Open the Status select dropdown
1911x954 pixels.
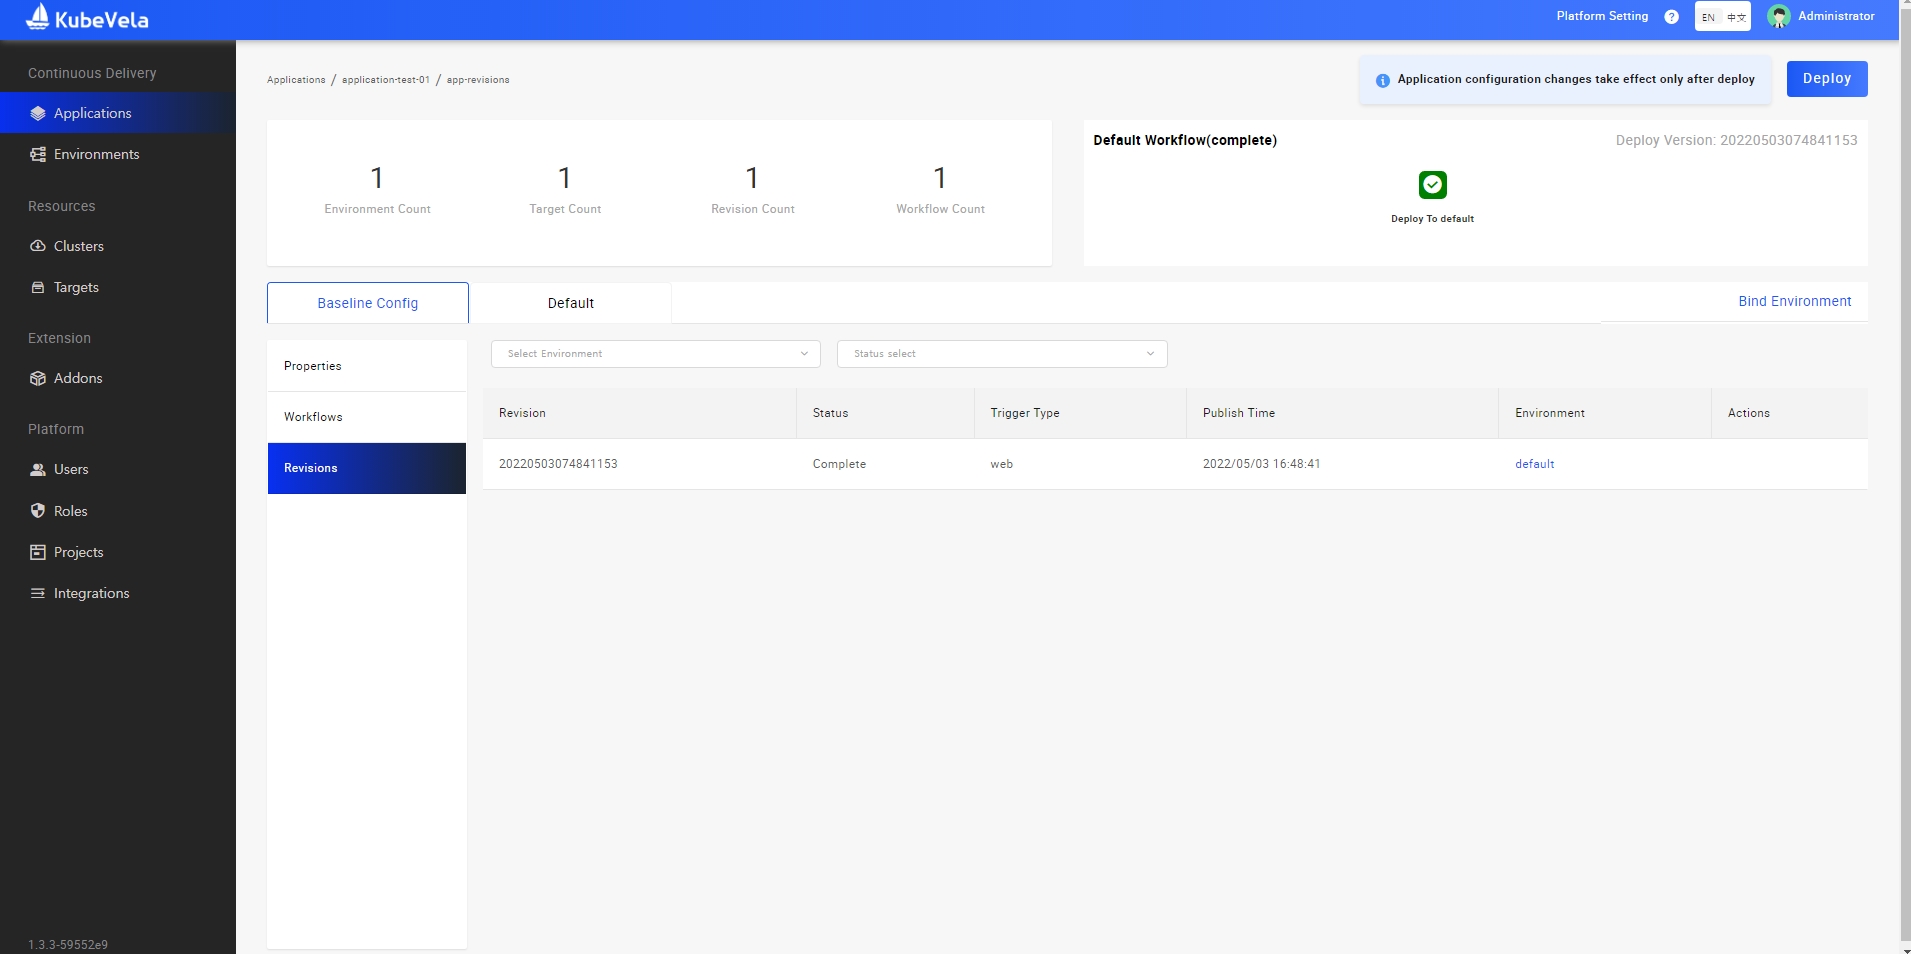1001,354
